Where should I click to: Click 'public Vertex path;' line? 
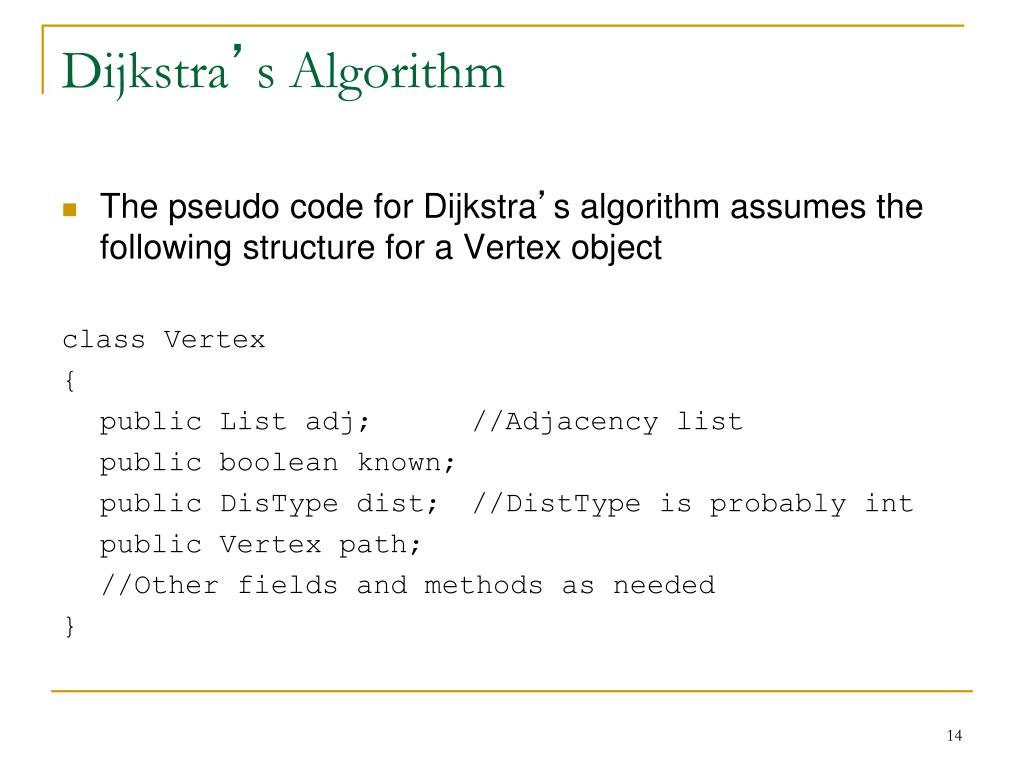point(260,545)
